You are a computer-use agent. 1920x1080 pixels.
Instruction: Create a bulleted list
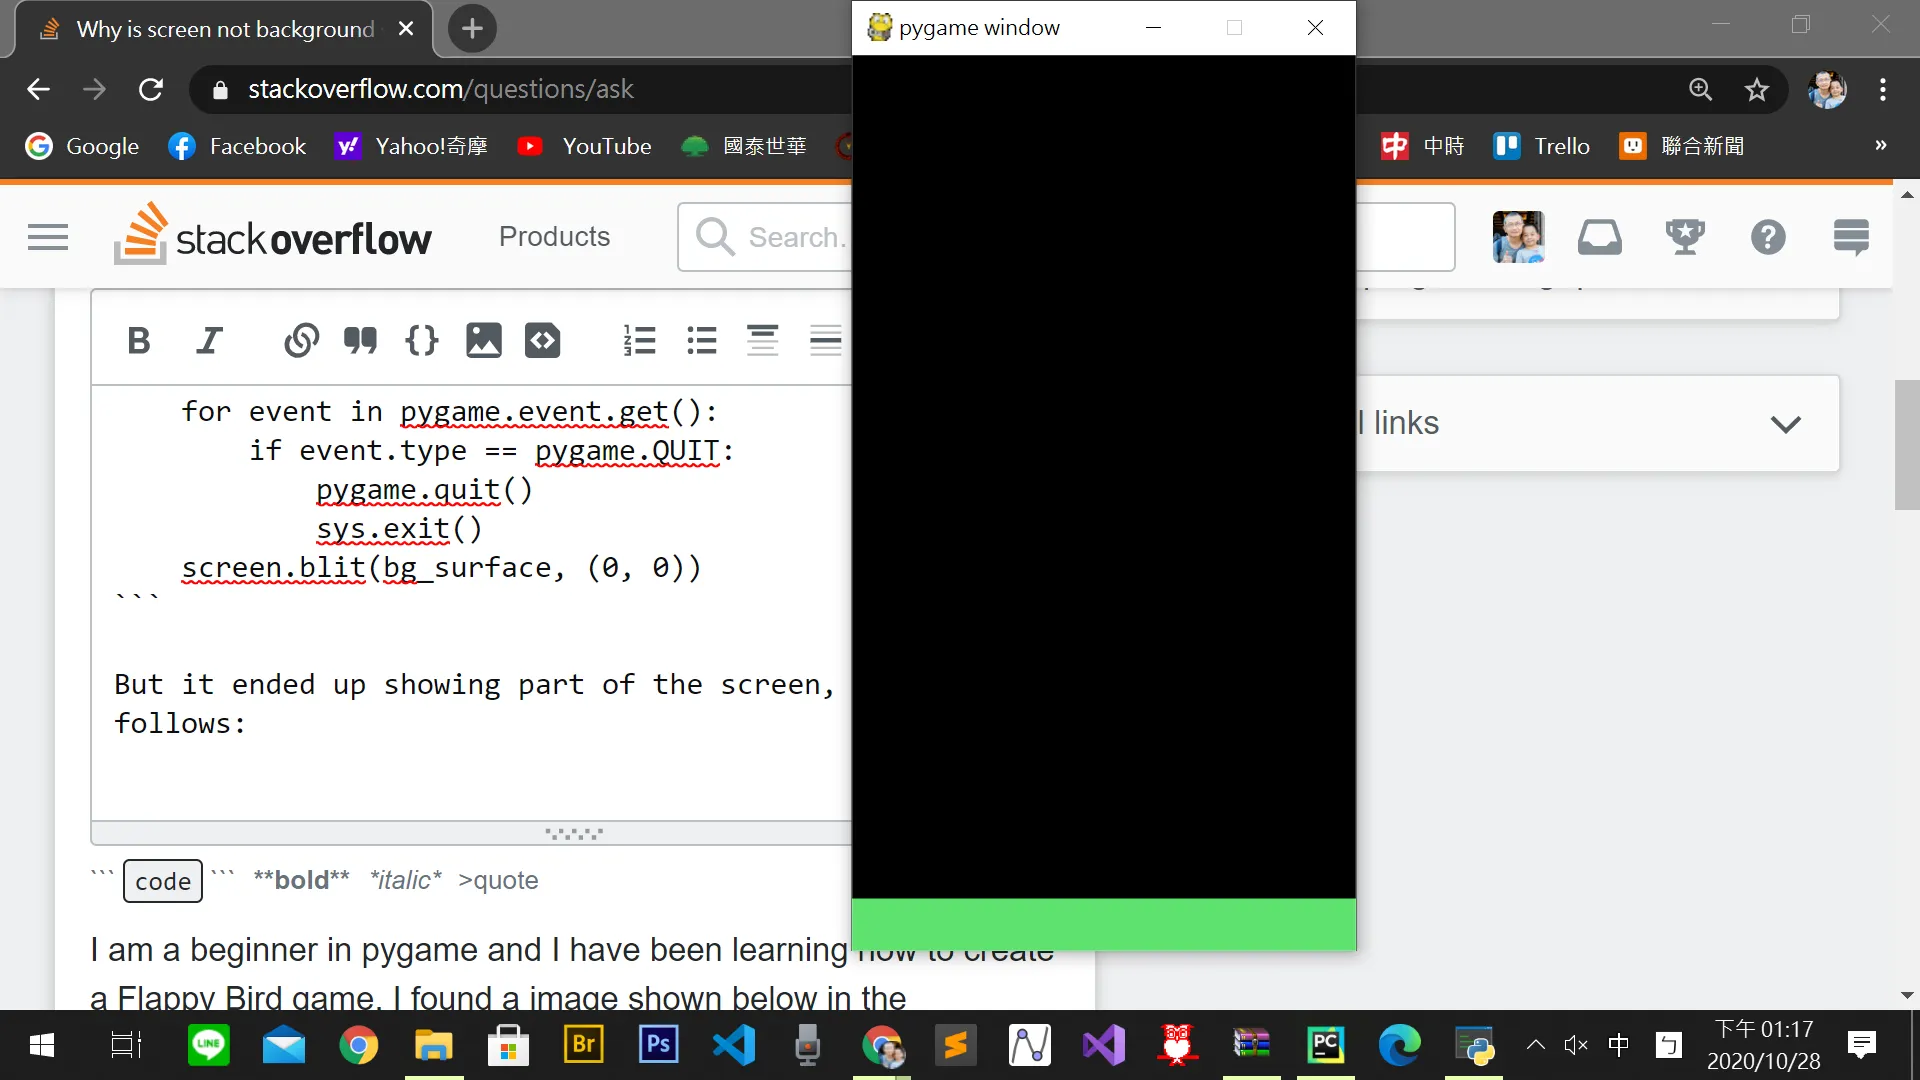pos(702,341)
